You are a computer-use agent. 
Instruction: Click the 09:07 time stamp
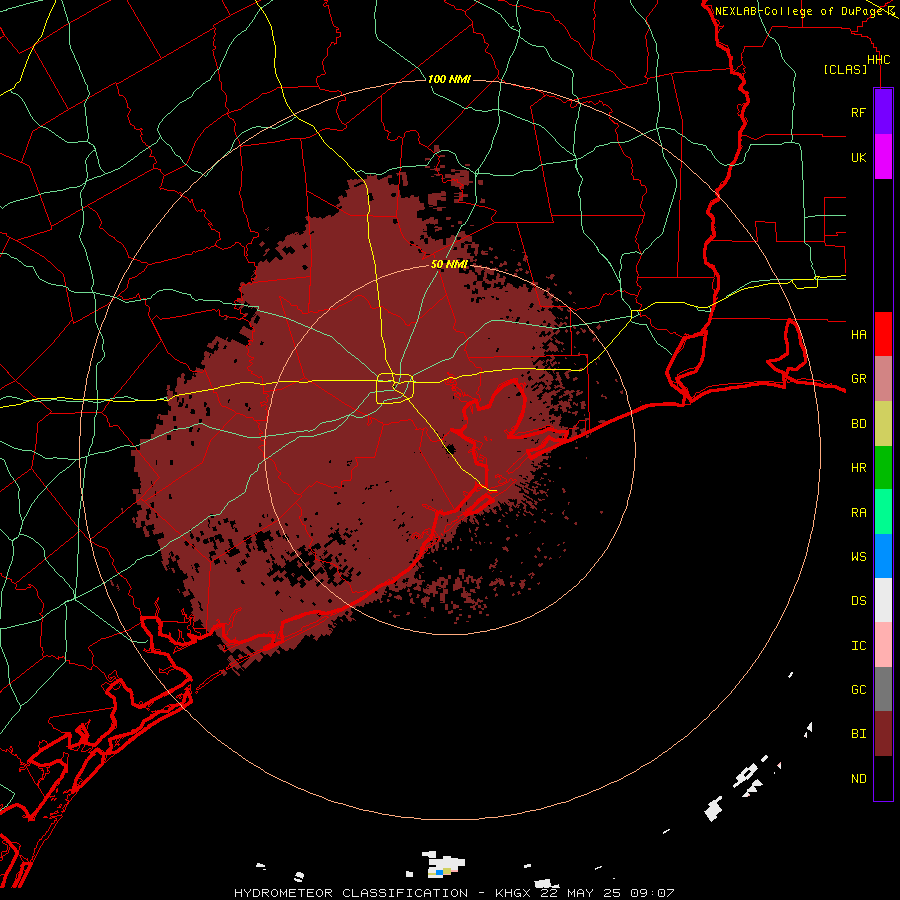[x=652, y=893]
